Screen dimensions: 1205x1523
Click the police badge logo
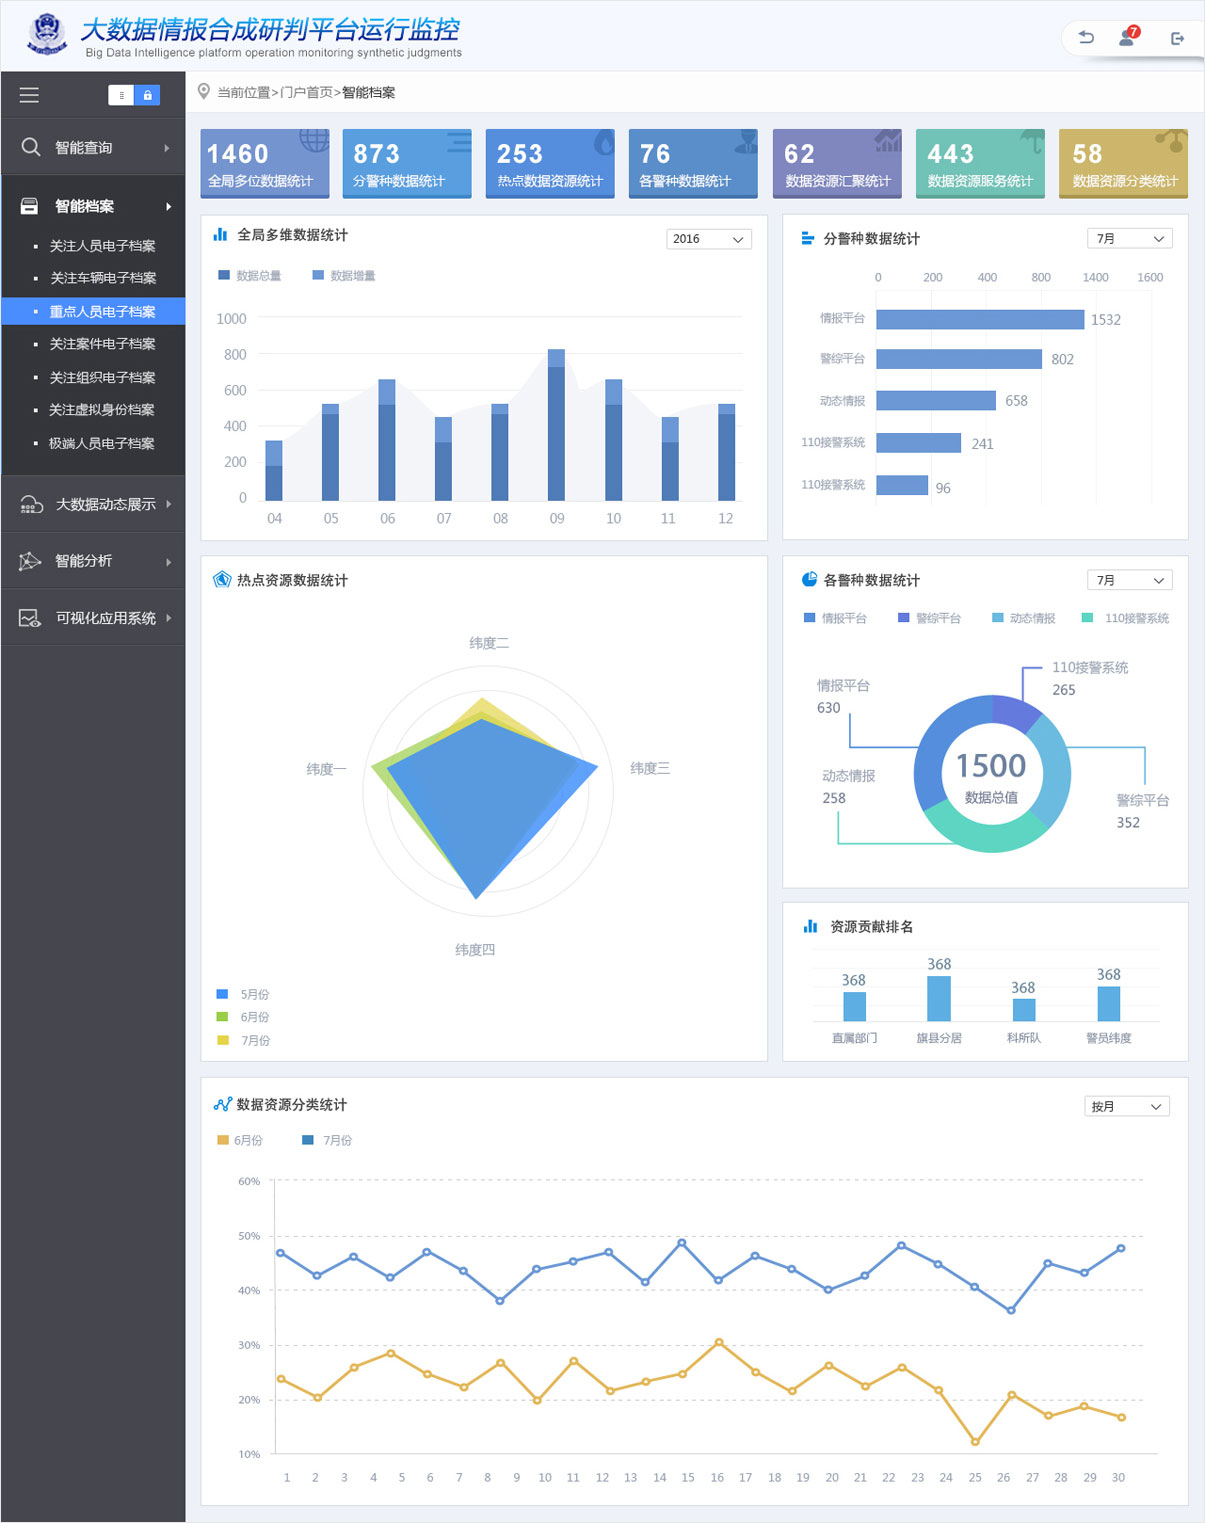click(x=47, y=33)
